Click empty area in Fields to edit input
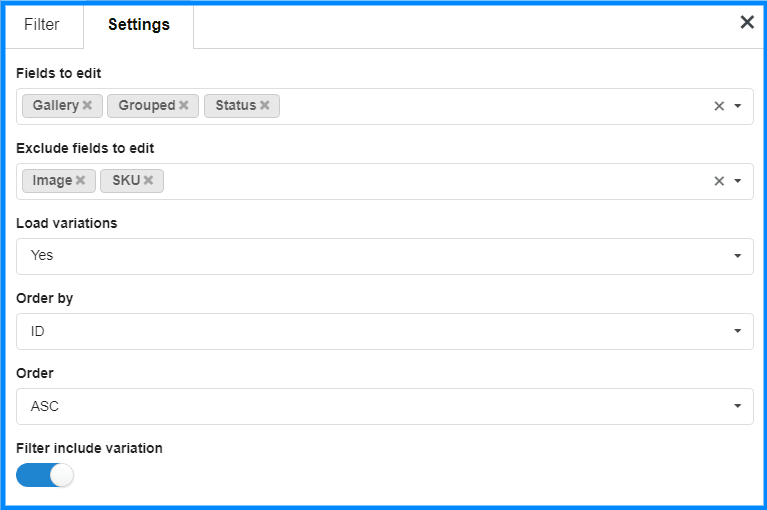The image size is (767, 510). coord(489,106)
